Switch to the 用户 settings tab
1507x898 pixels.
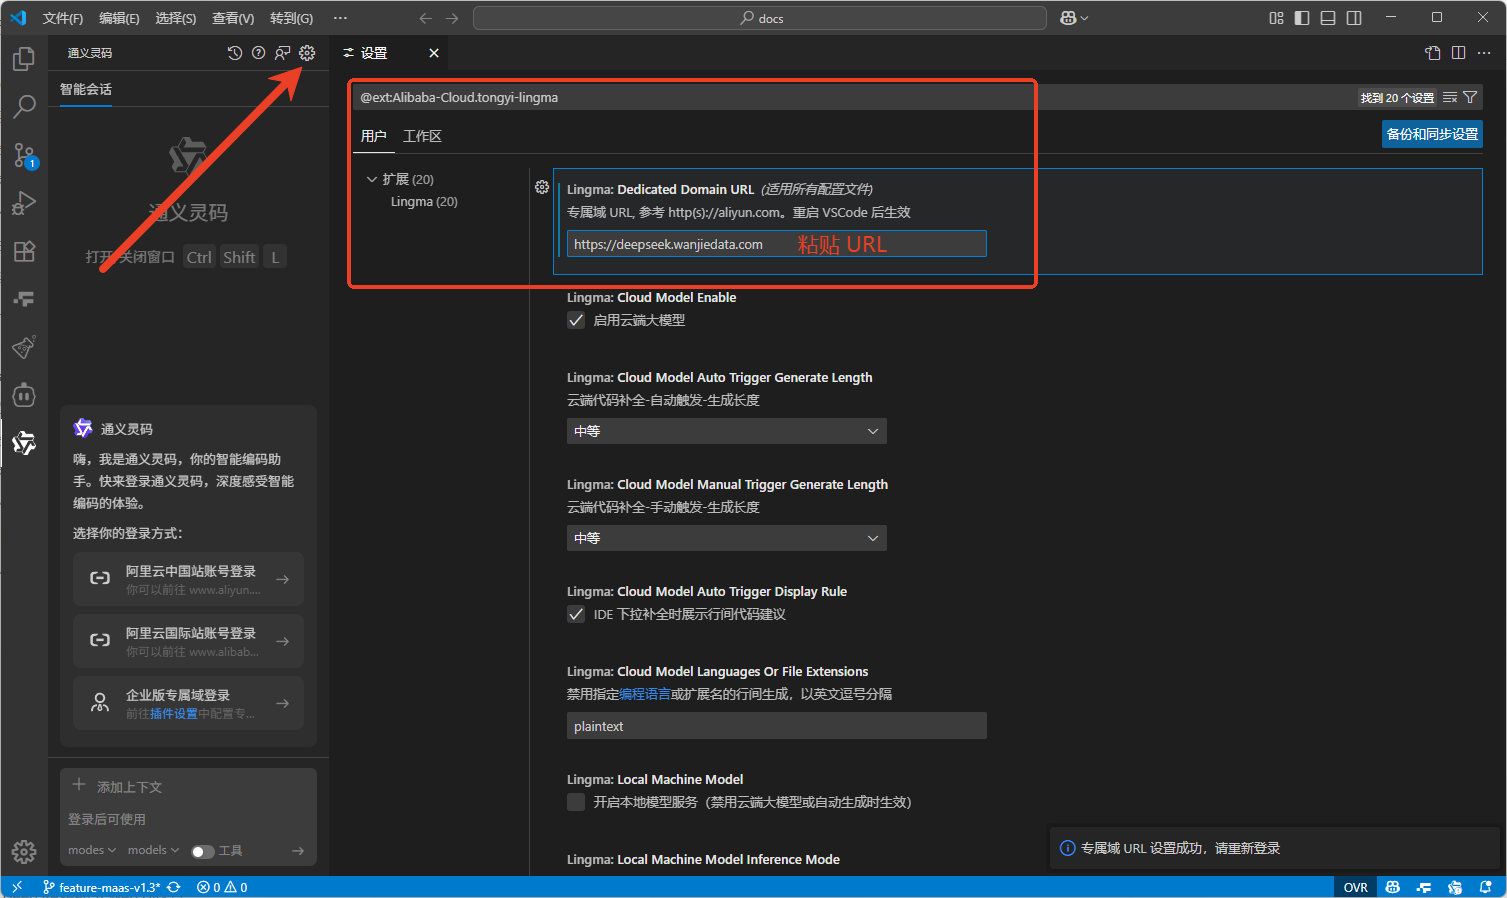click(374, 136)
